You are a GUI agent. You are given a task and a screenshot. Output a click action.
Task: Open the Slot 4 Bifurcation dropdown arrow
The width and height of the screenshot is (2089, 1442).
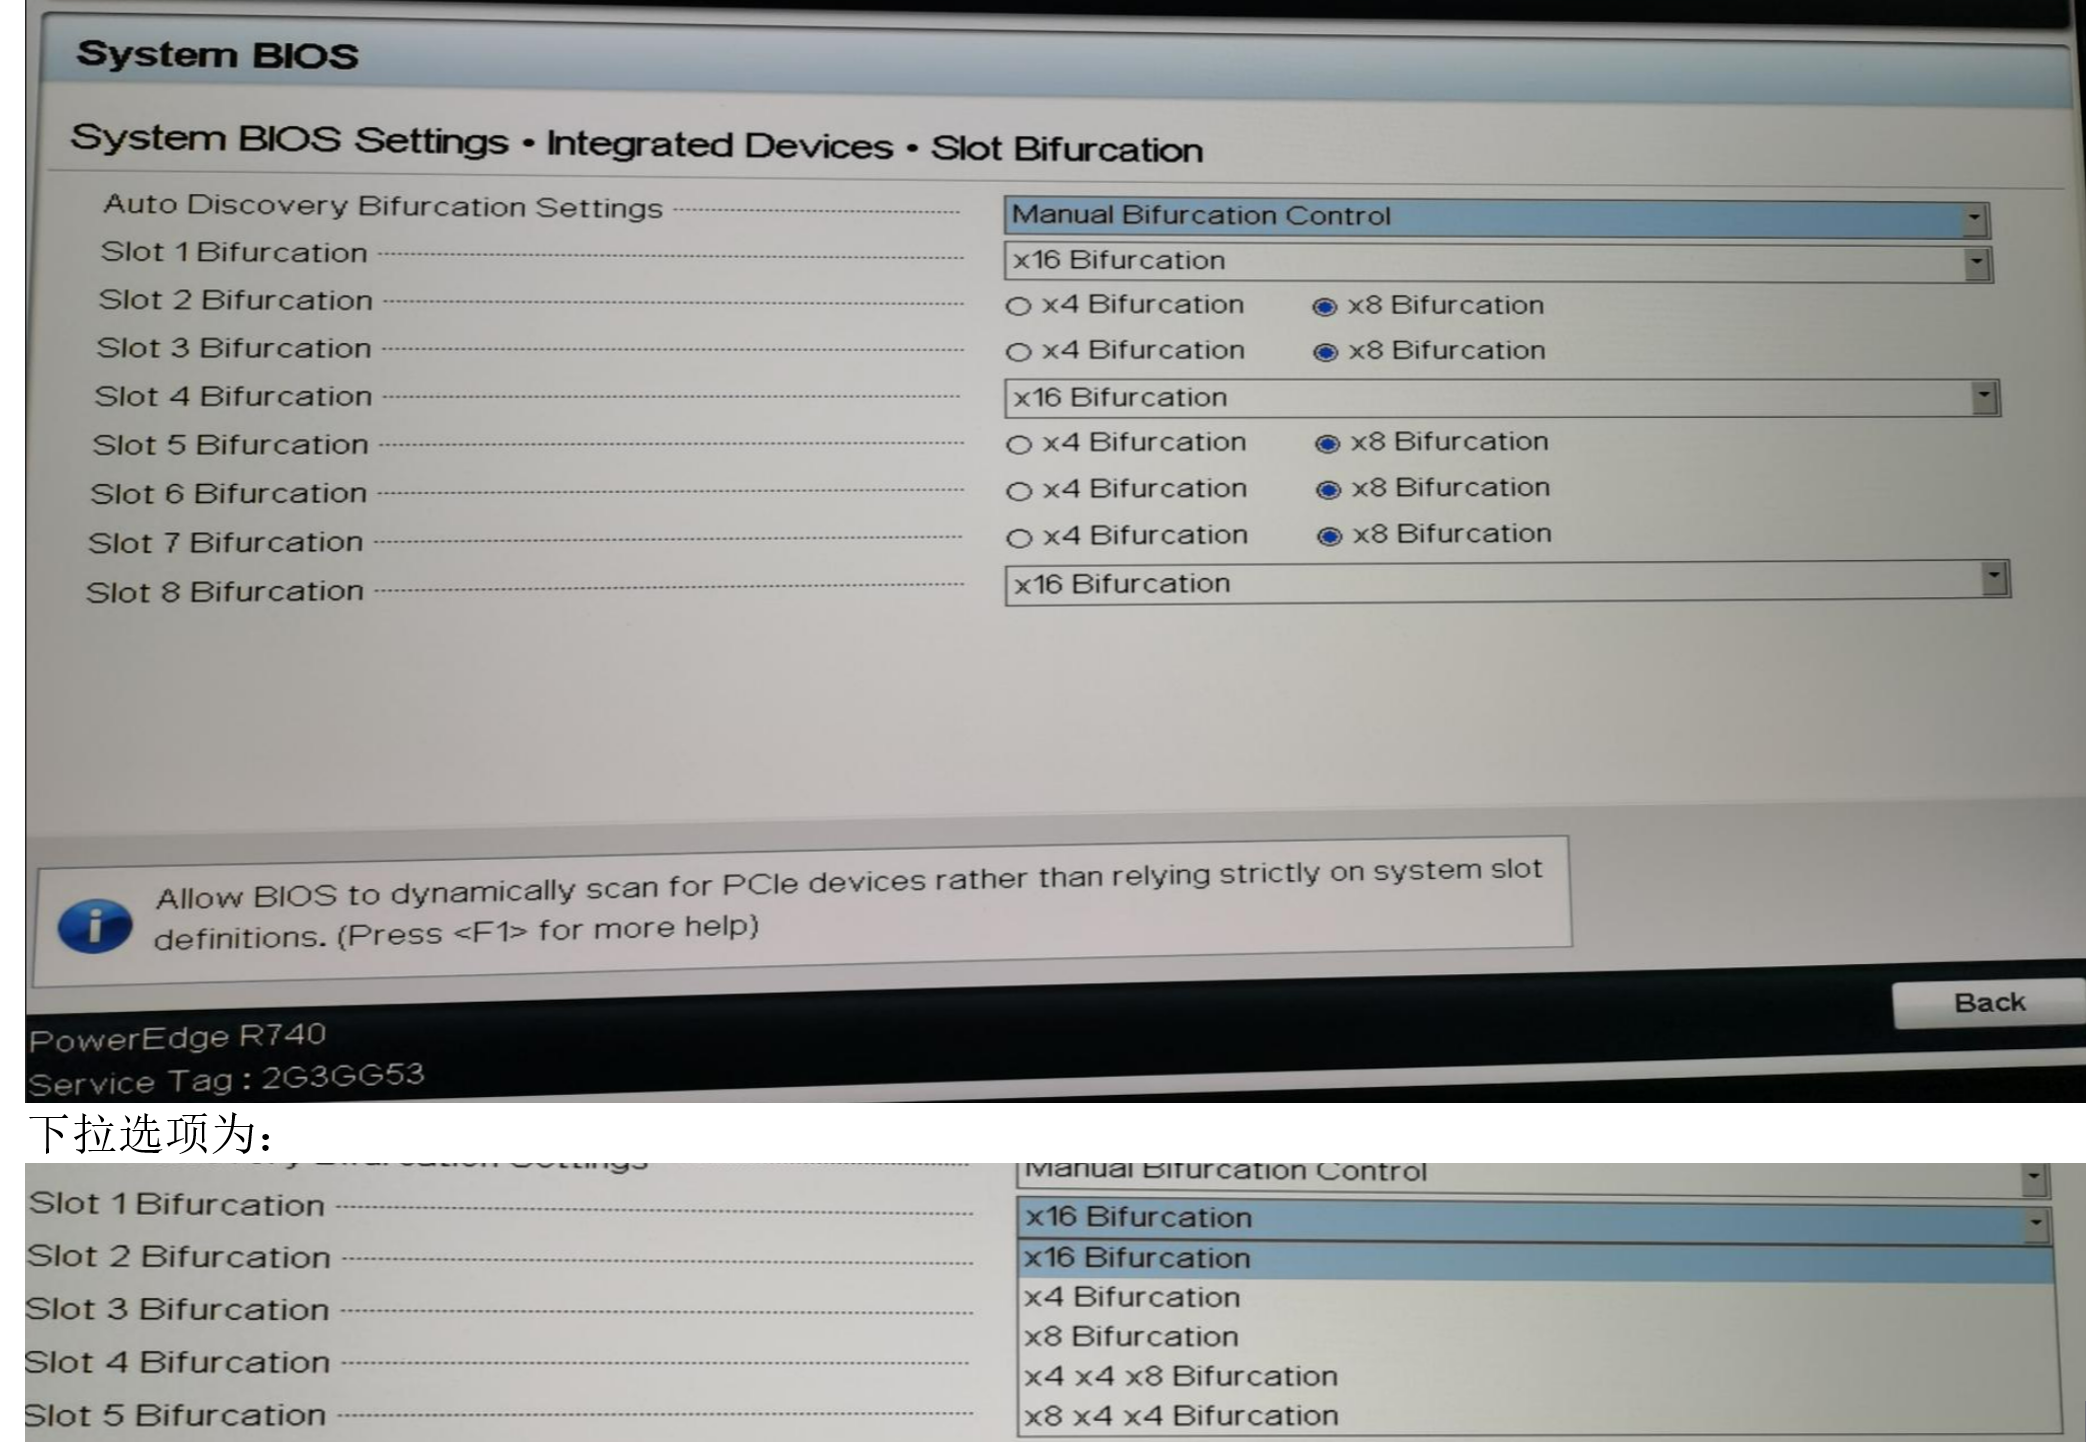pyautogui.click(x=1985, y=397)
